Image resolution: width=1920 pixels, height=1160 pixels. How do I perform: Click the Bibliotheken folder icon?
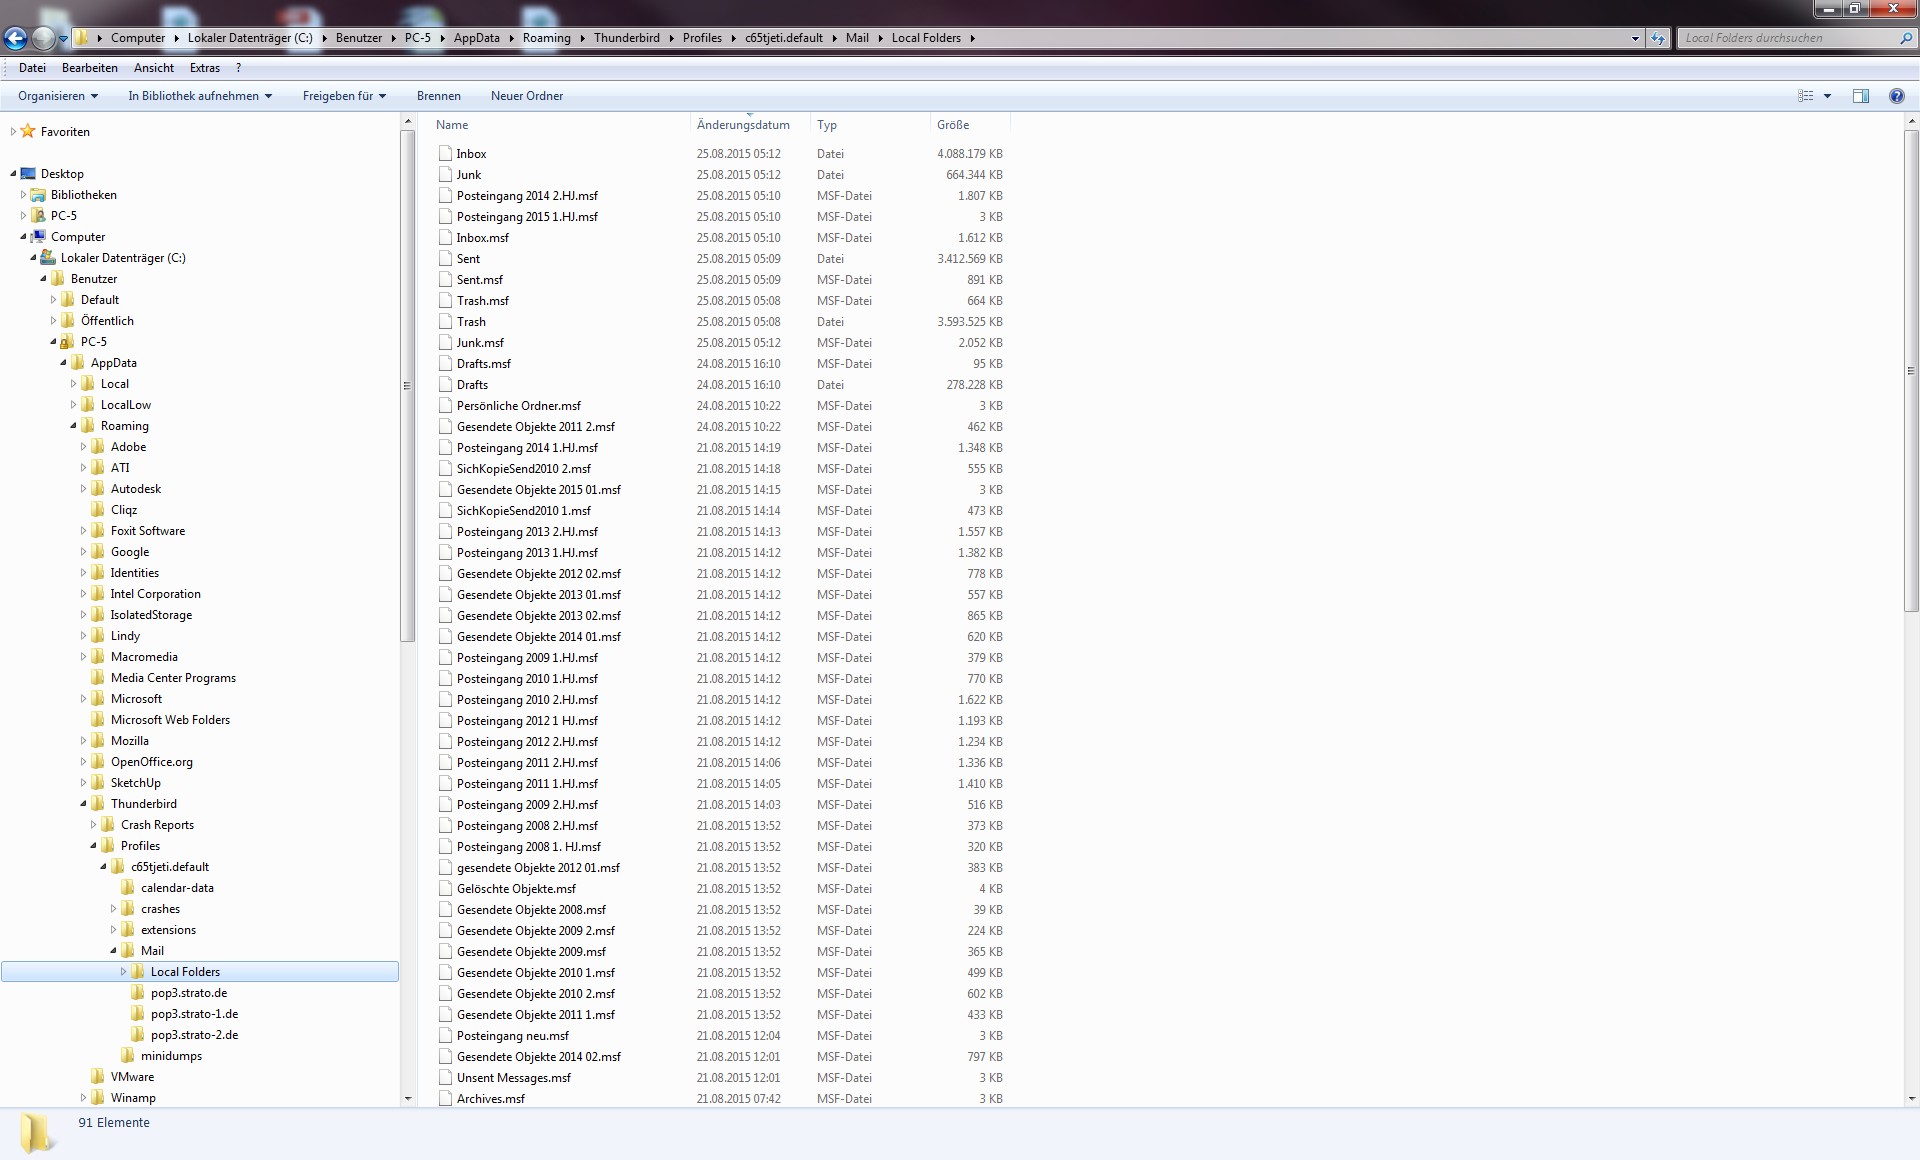(38, 195)
